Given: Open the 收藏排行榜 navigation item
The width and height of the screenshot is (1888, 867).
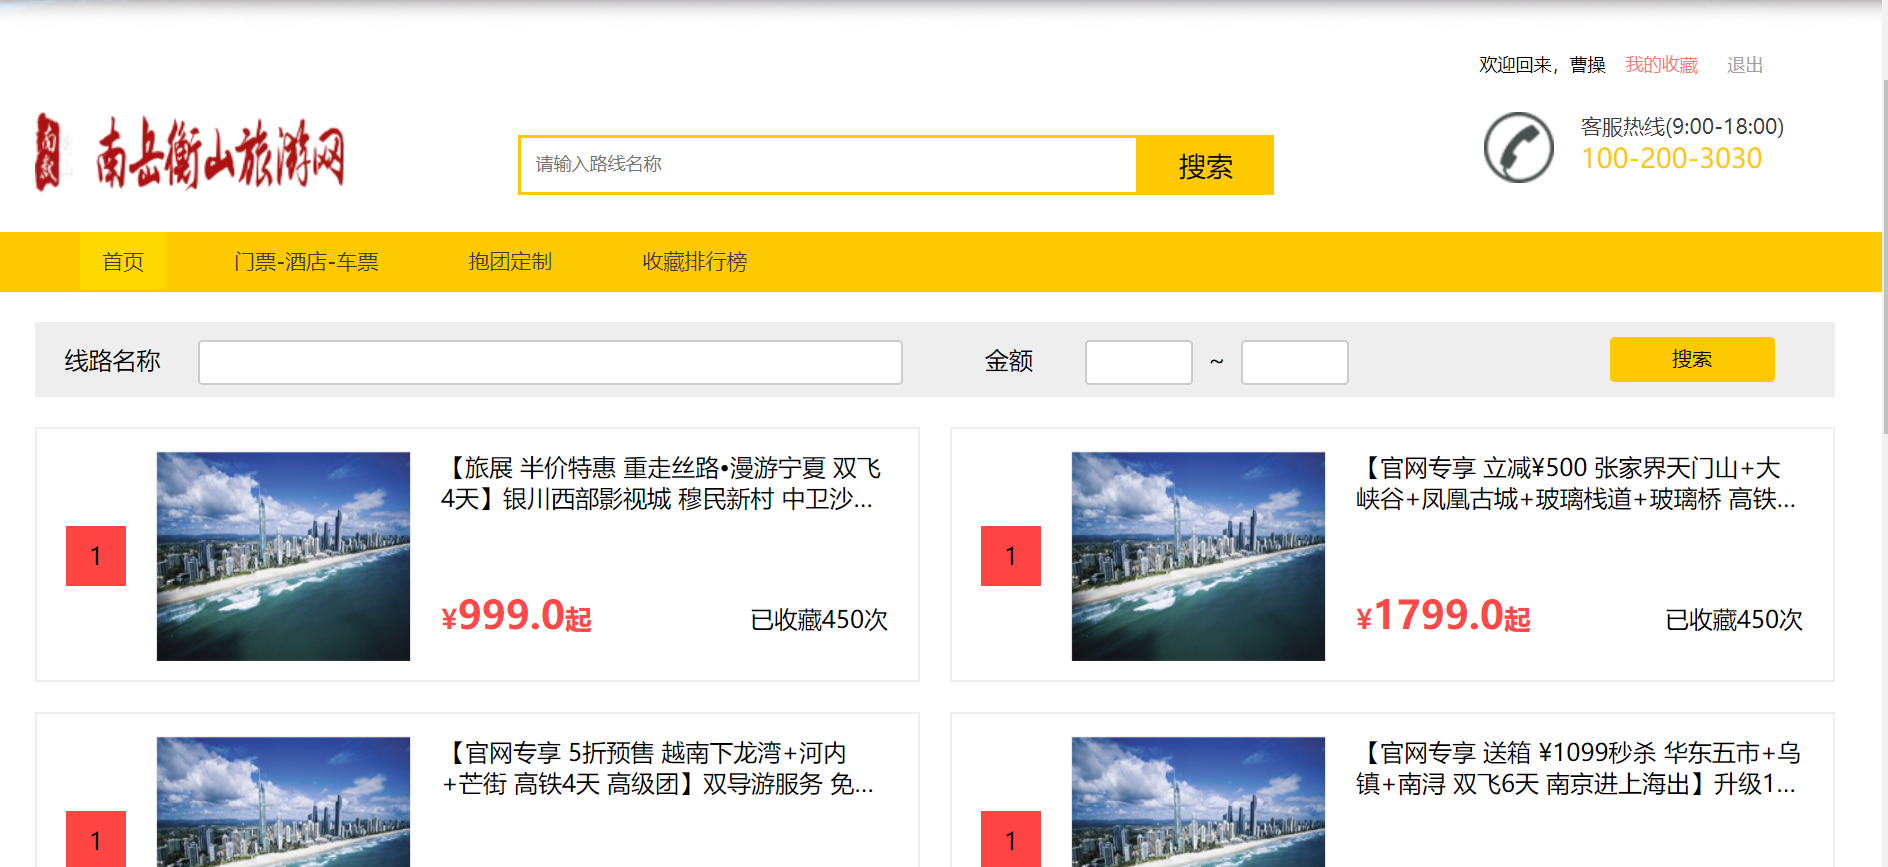Looking at the screenshot, I should click(694, 262).
